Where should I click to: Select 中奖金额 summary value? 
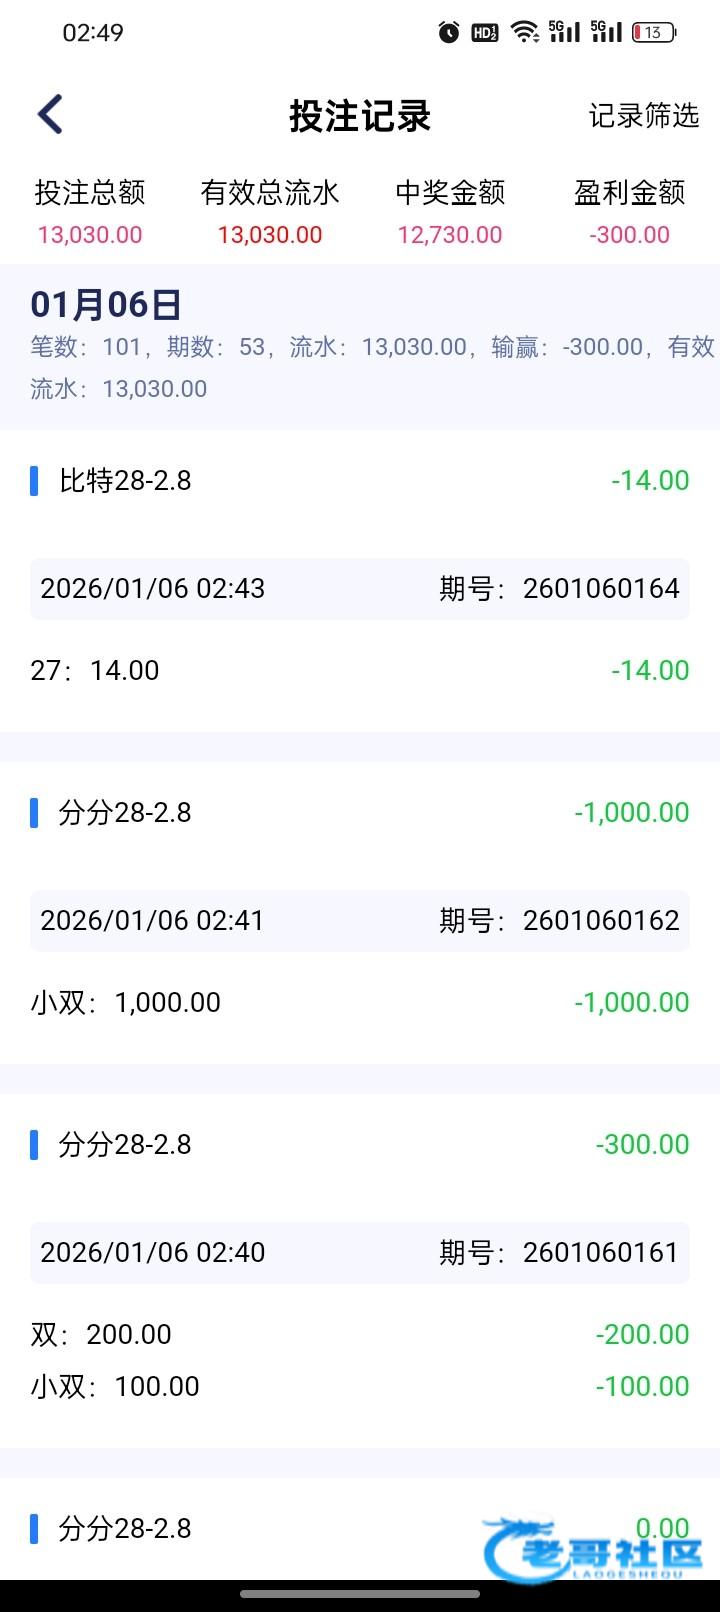(450, 235)
